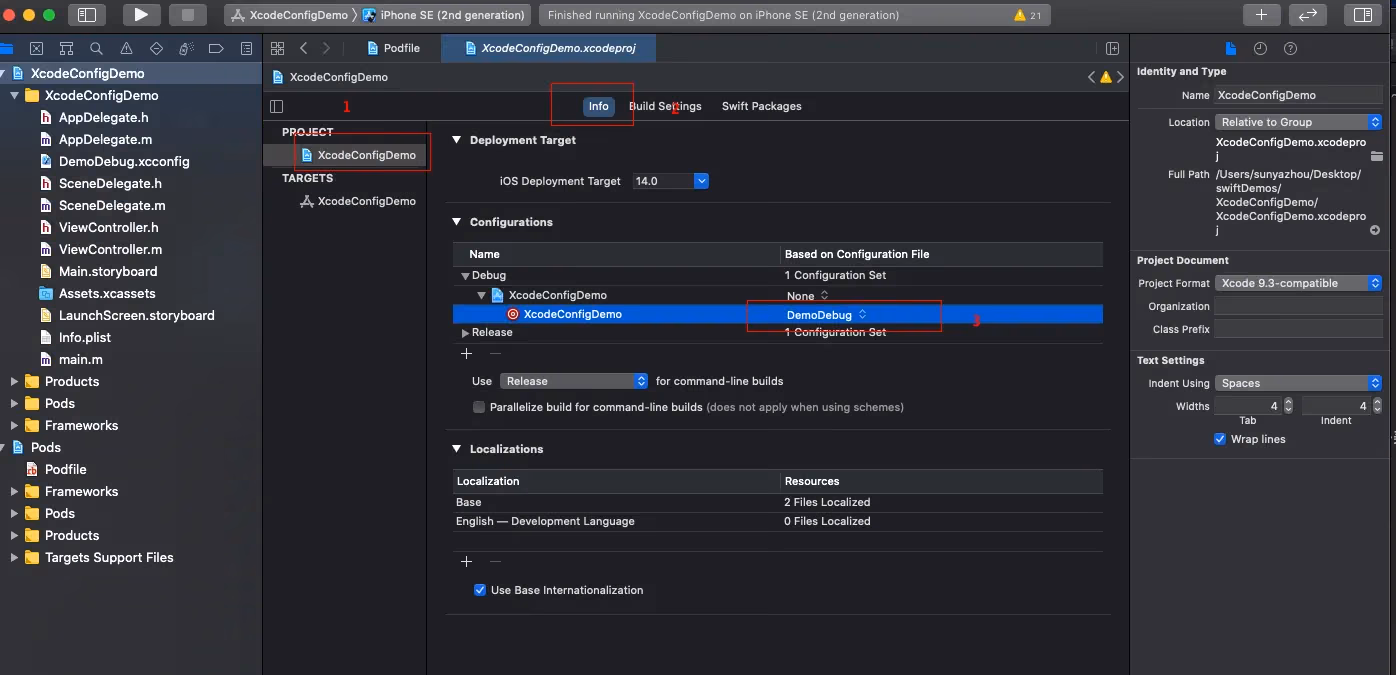1396x675 pixels.
Task: Select DemoDebug.xcconfig in file navigator
Action: tap(123, 161)
